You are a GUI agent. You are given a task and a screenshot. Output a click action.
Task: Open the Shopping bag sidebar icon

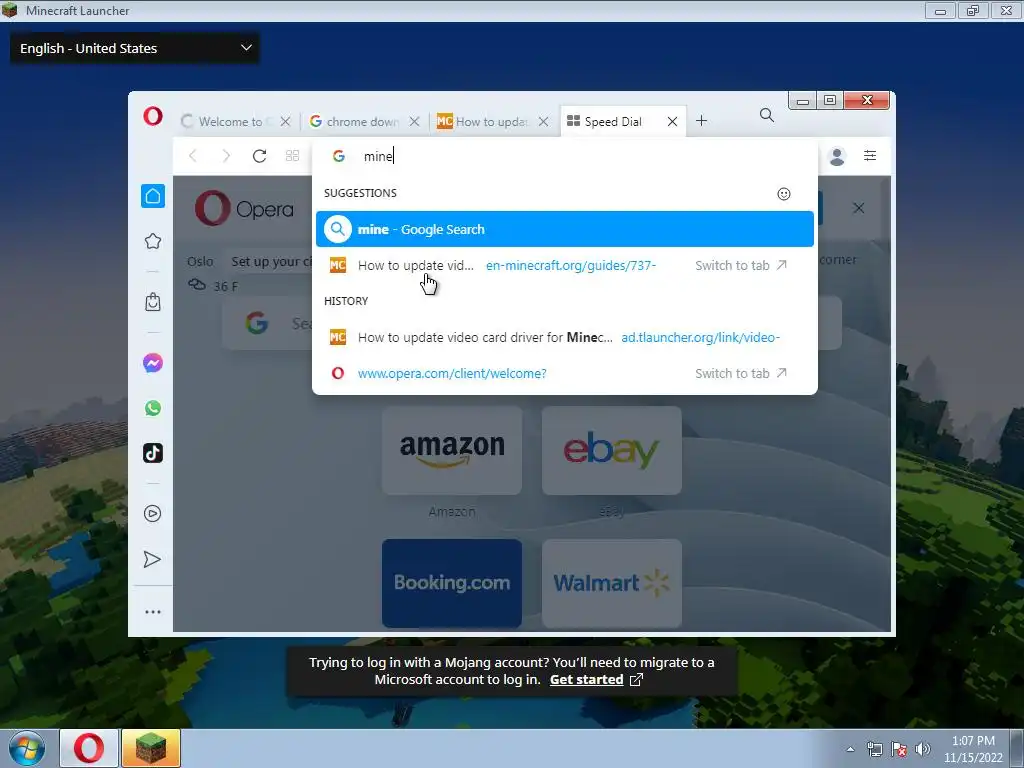pos(153,302)
